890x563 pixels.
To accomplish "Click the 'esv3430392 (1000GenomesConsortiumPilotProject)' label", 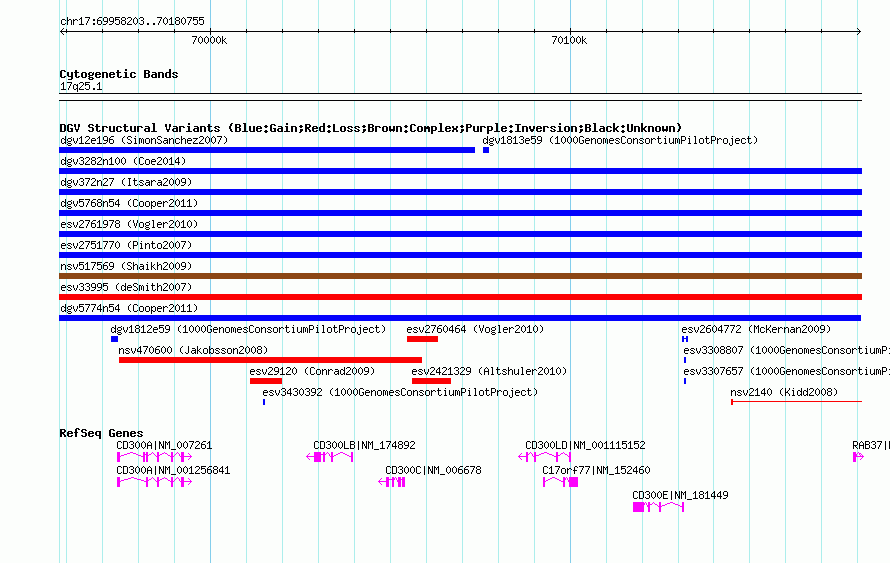I will [400, 392].
